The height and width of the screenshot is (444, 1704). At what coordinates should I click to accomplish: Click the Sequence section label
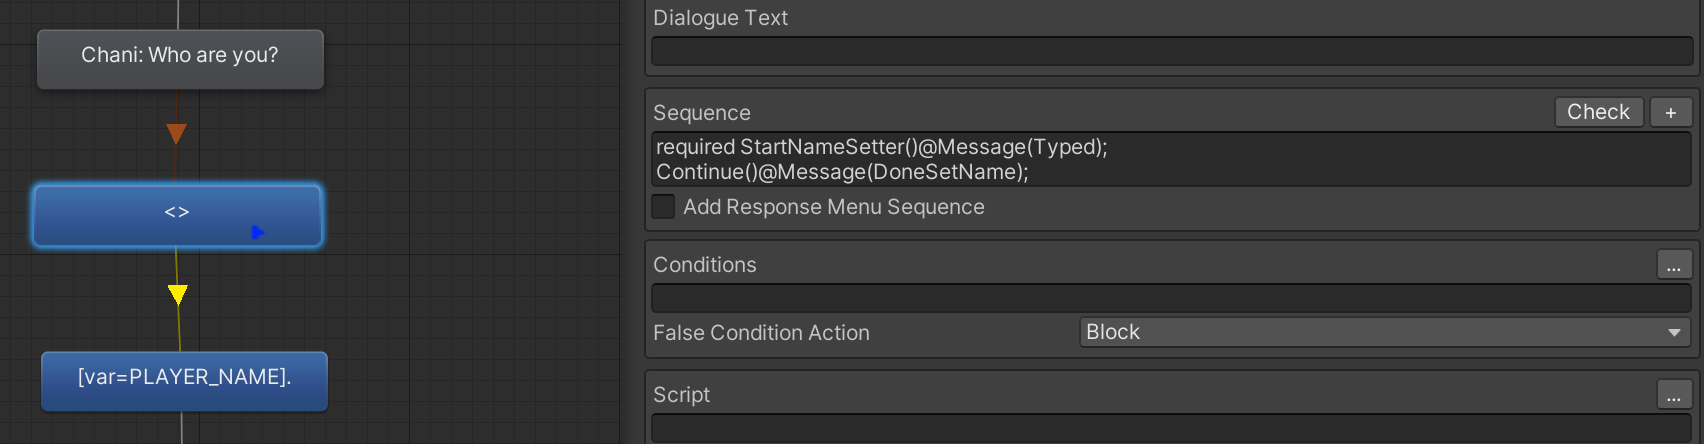coord(702,113)
